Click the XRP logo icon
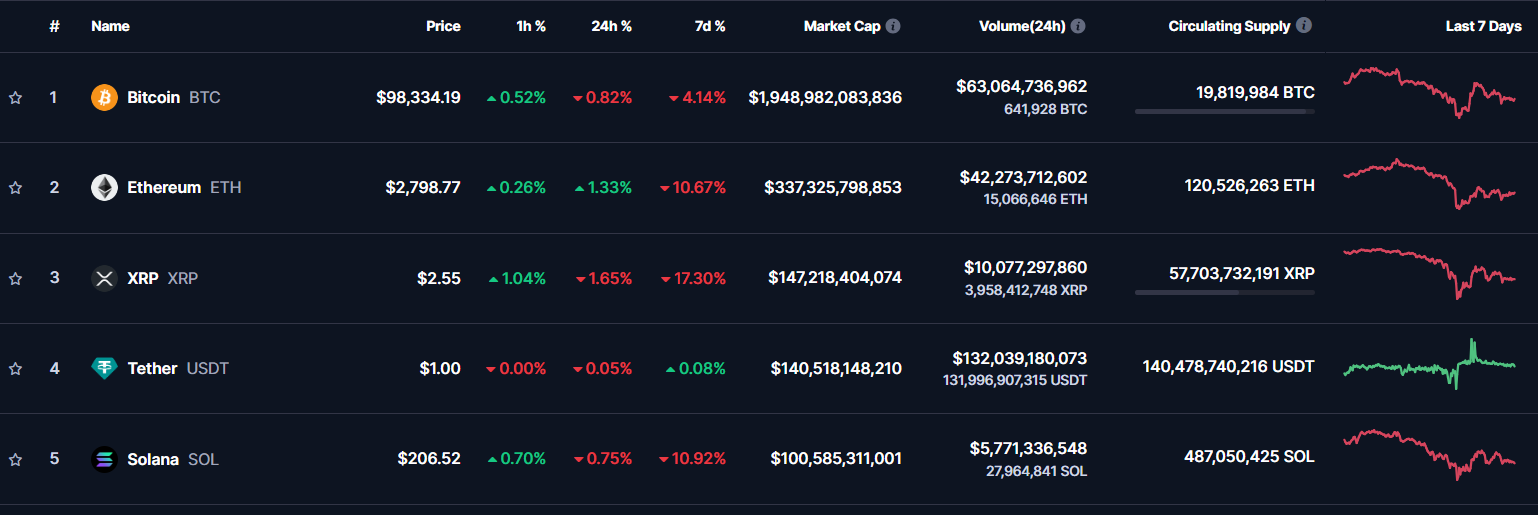Viewport: 1538px width, 515px height. pos(104,278)
